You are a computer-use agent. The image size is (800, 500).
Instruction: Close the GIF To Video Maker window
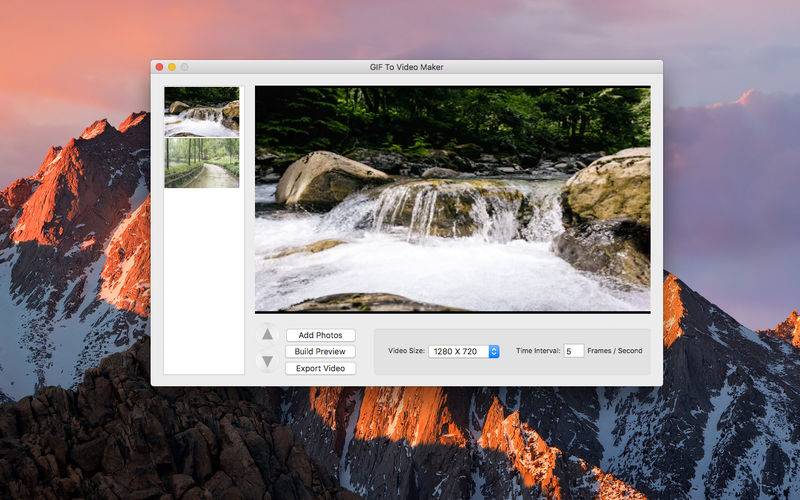point(159,67)
